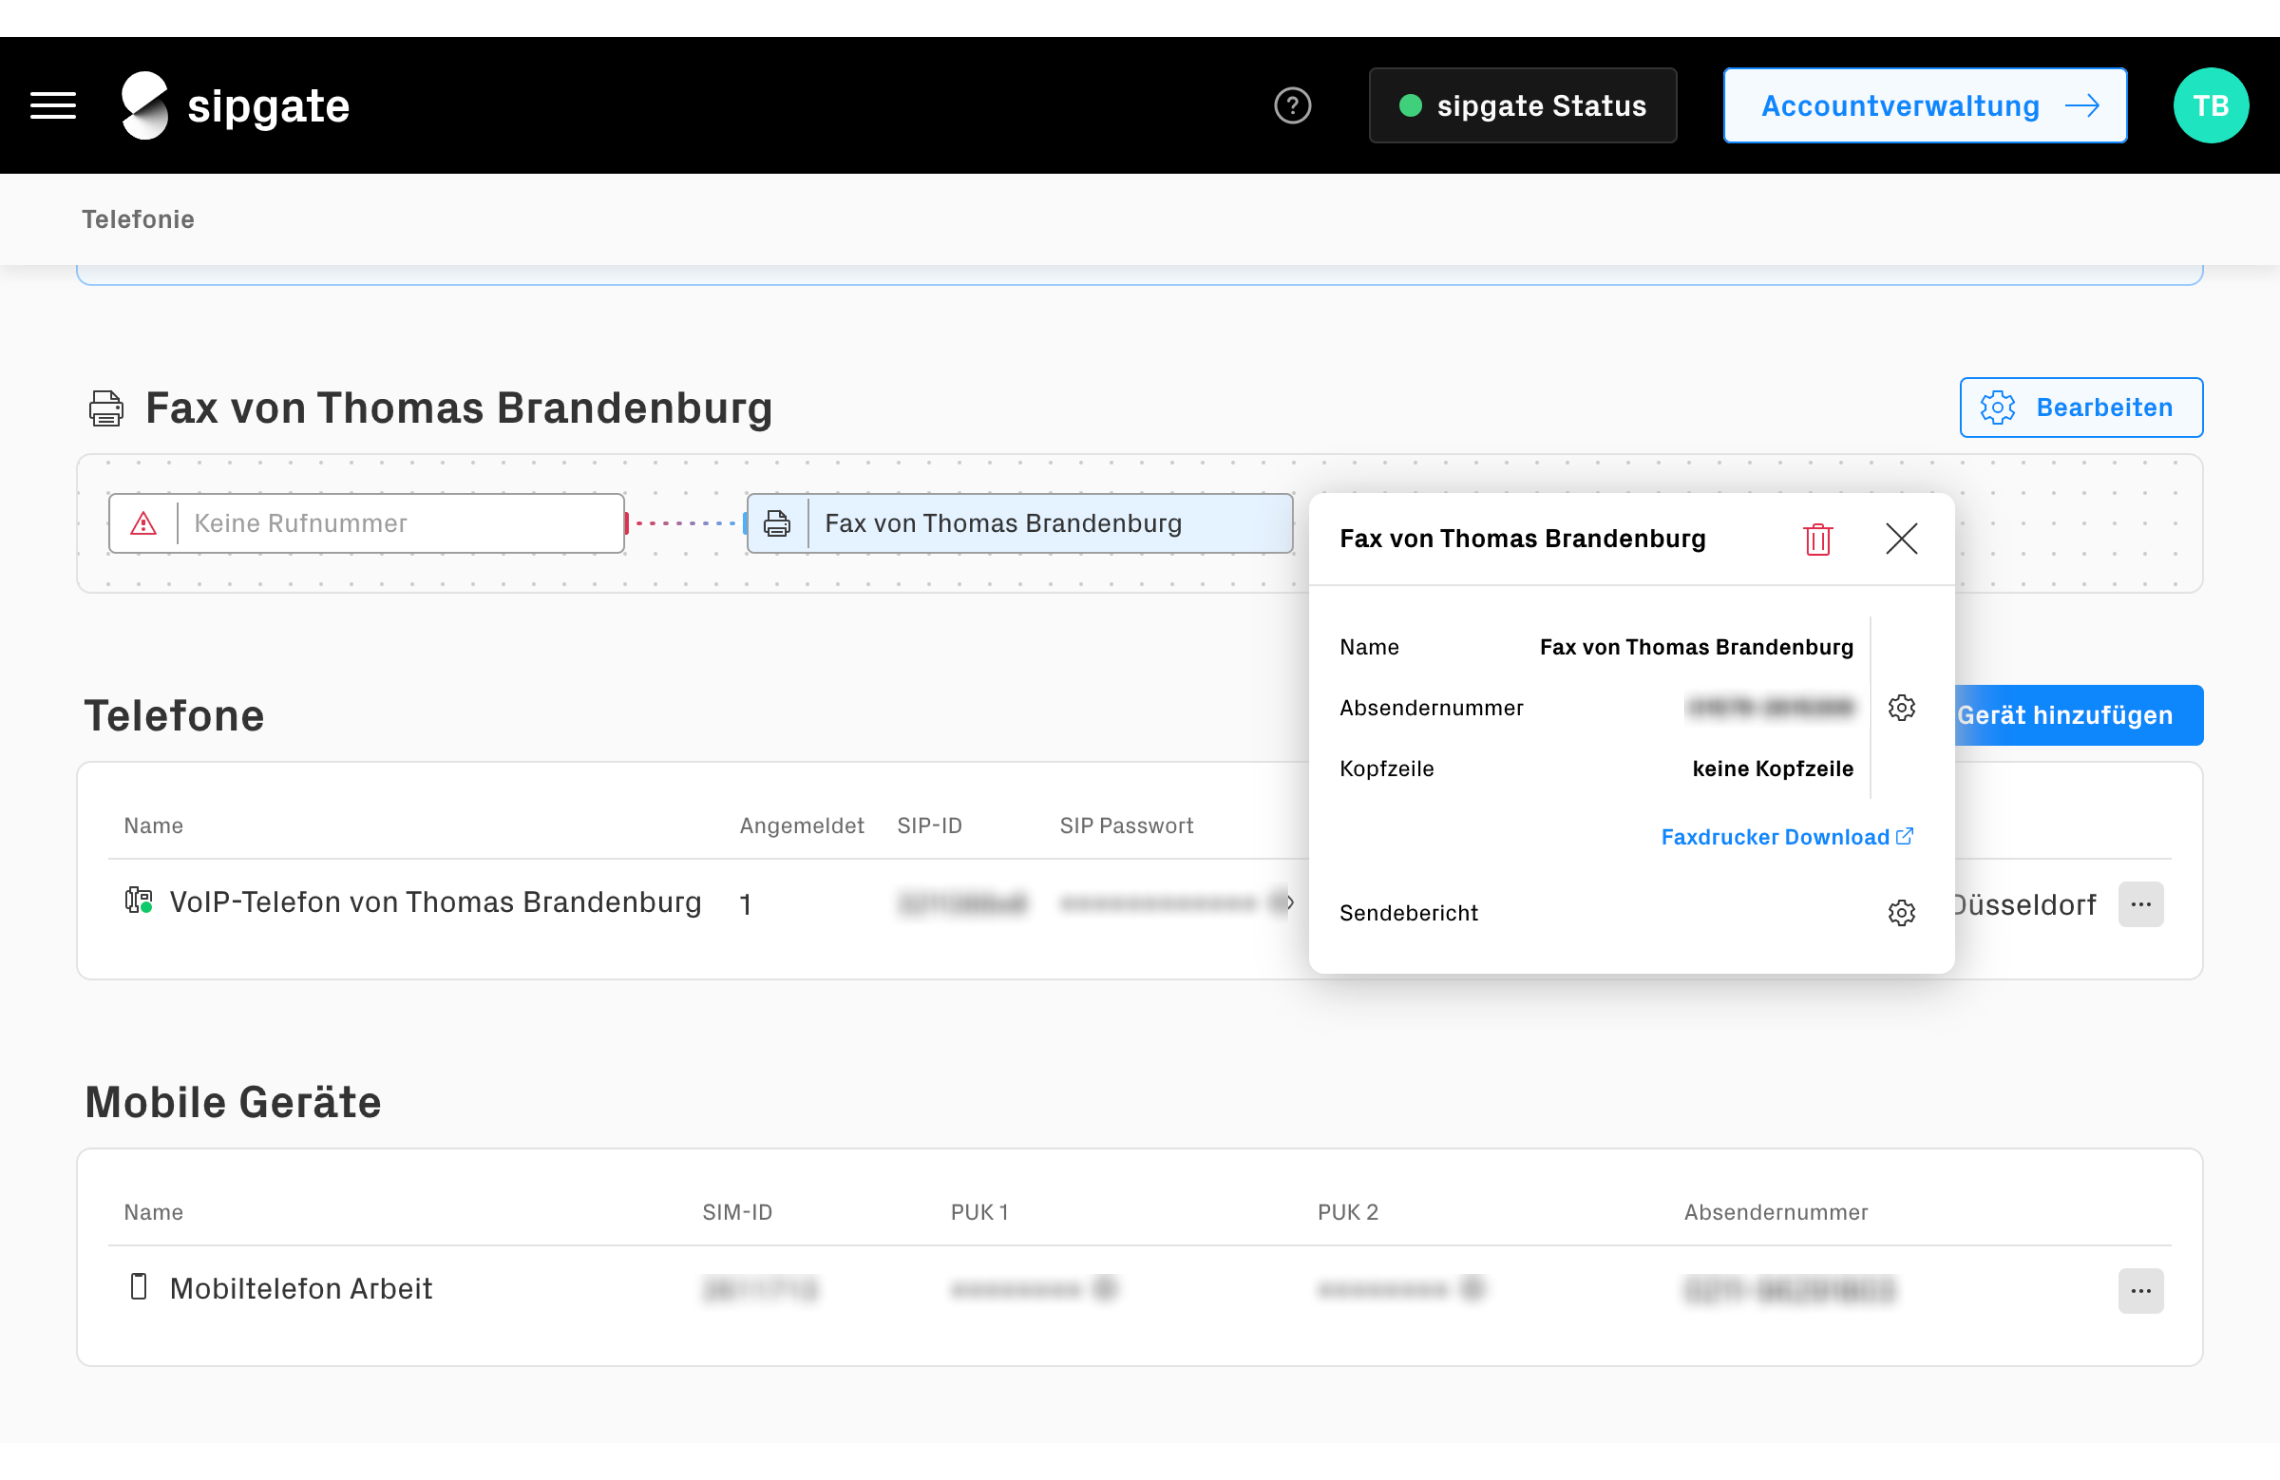This screenshot has width=2280, height=1480.
Task: Reveal PUK 2 of Mobiltelefon Arbeit
Action: [x=1471, y=1289]
